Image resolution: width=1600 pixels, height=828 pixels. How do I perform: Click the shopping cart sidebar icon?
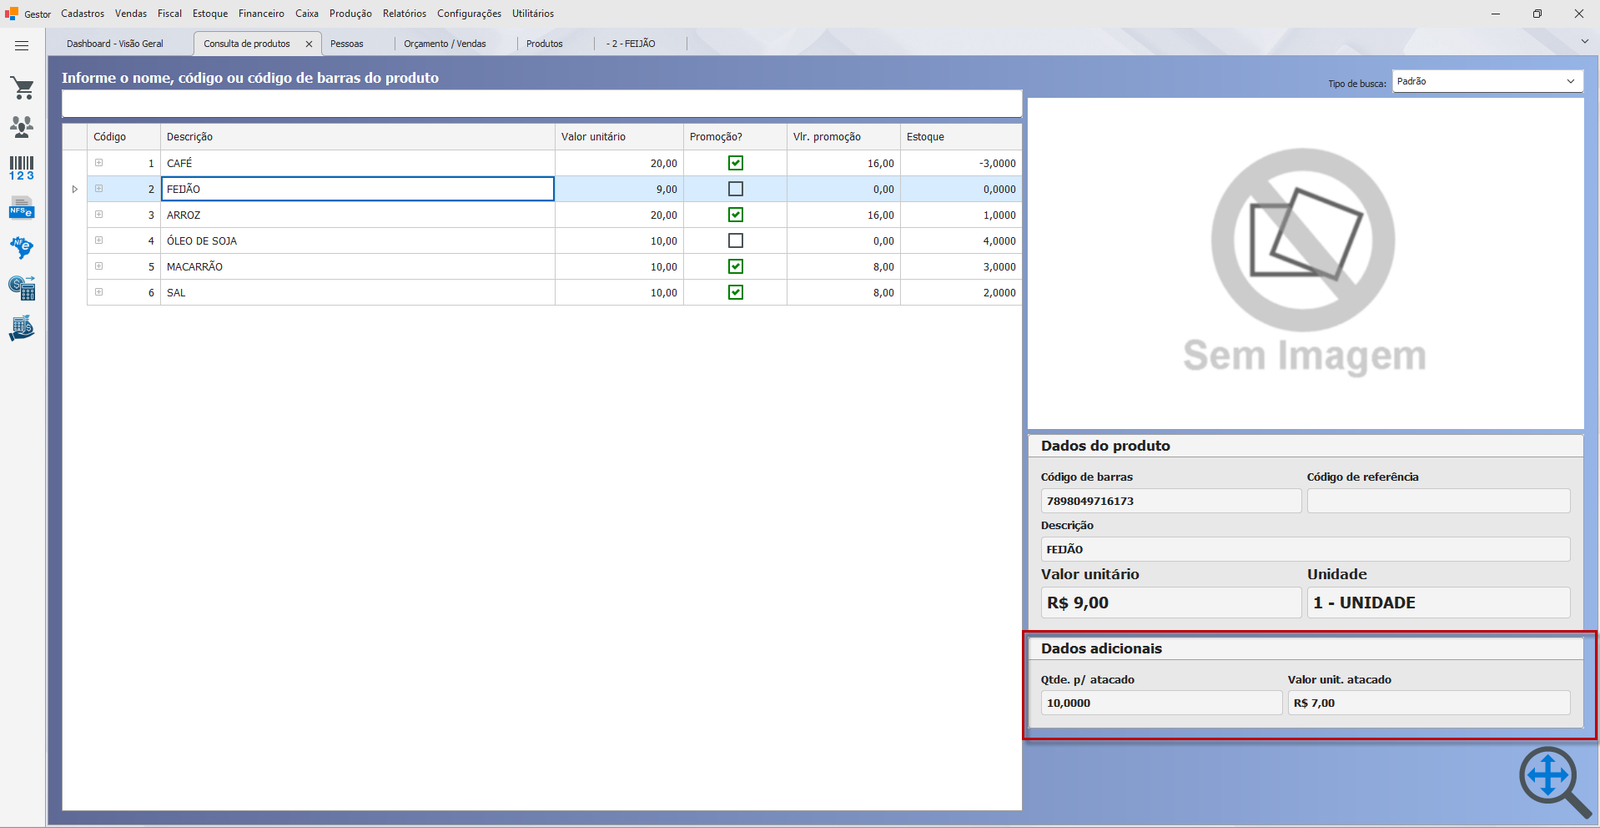click(22, 88)
